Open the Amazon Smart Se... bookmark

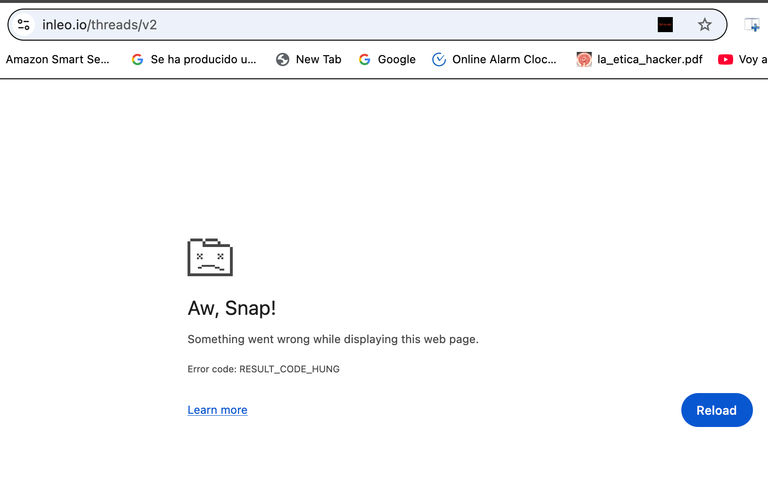pos(57,59)
